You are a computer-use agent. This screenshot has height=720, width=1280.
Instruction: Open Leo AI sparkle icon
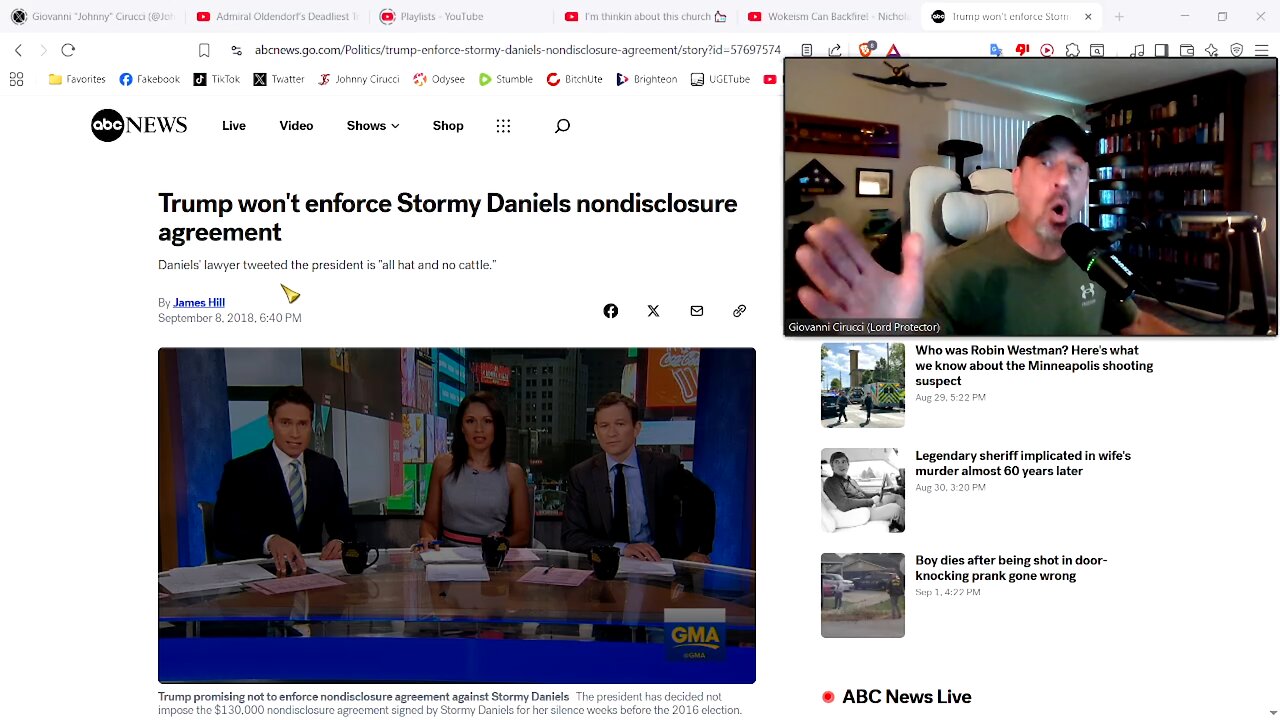click(1211, 50)
